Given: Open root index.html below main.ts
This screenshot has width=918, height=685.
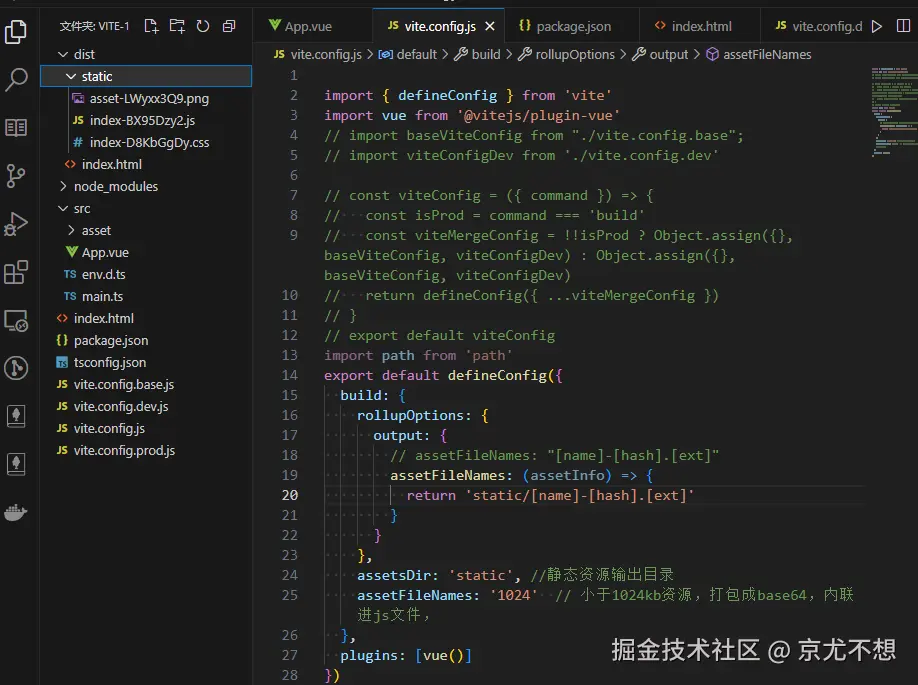Looking at the screenshot, I should tap(104, 318).
